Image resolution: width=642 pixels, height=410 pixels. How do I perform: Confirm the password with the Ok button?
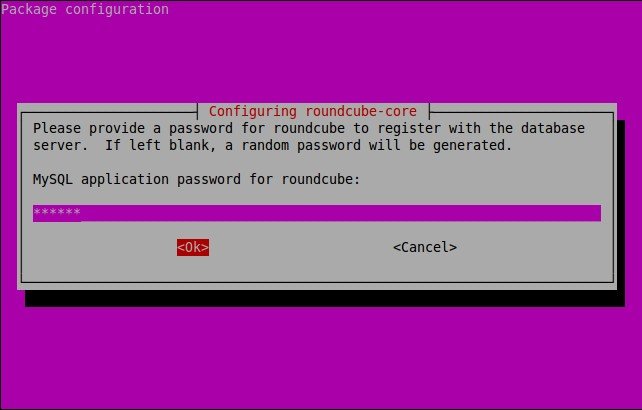point(193,247)
